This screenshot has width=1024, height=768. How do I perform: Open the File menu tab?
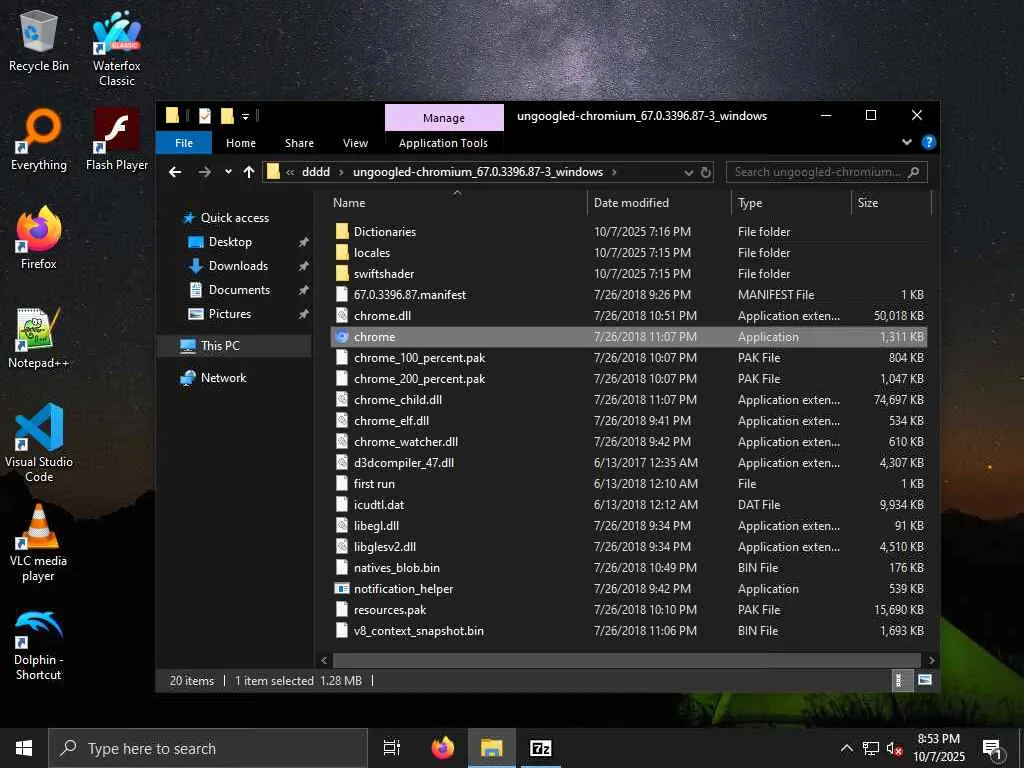pyautogui.click(x=184, y=143)
